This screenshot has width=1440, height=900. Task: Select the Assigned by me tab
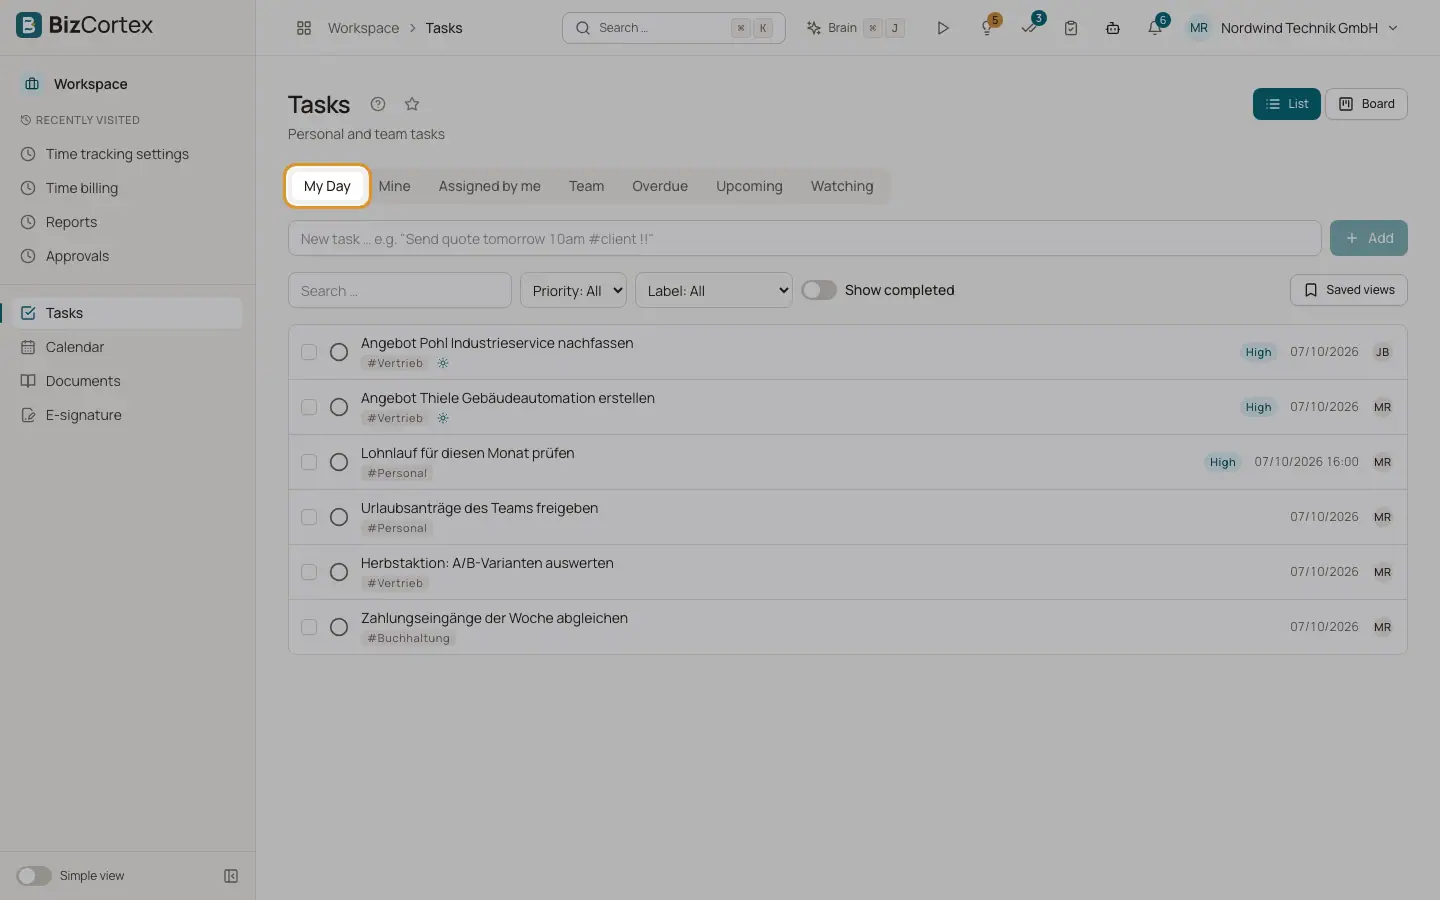(489, 186)
